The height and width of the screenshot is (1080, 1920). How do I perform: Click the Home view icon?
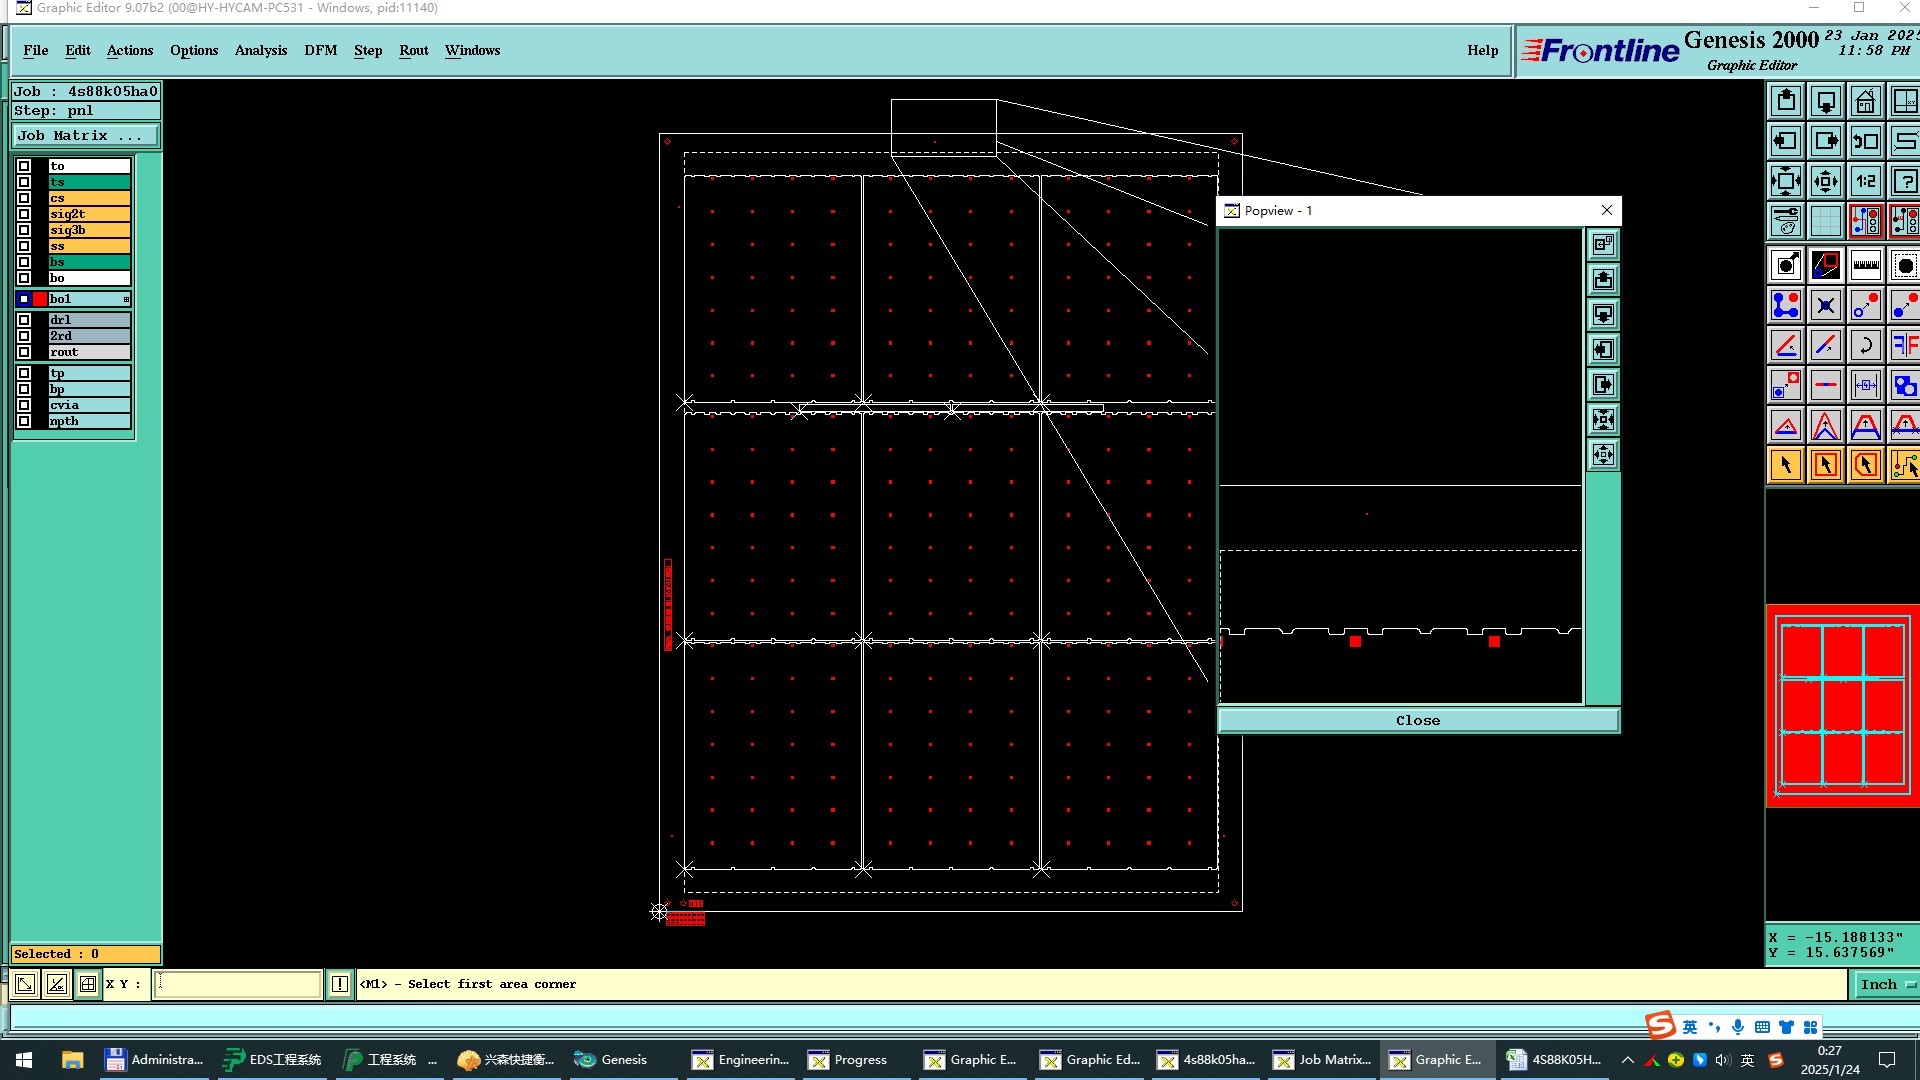click(x=1865, y=101)
